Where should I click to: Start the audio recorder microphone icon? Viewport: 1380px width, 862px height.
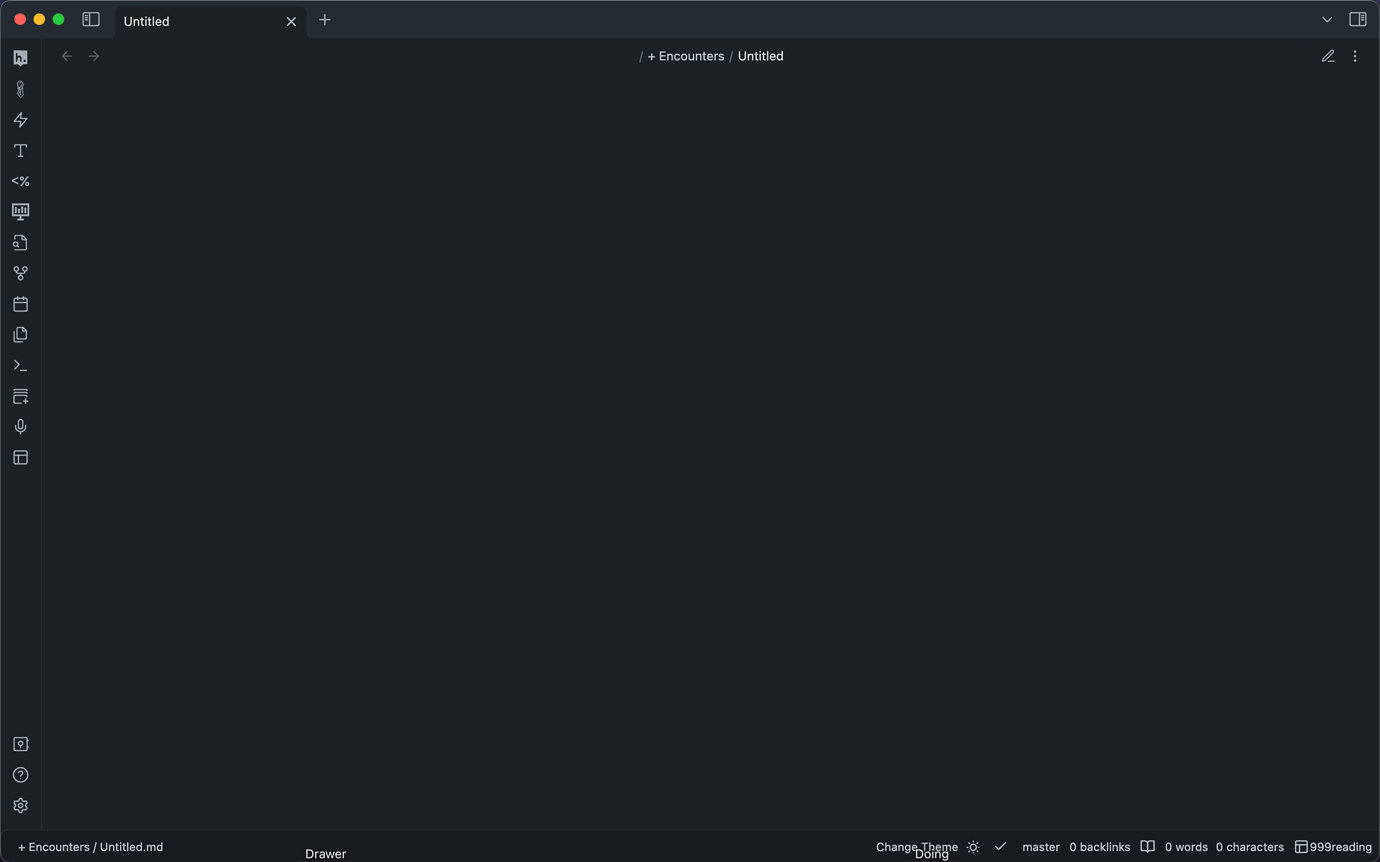(x=20, y=427)
